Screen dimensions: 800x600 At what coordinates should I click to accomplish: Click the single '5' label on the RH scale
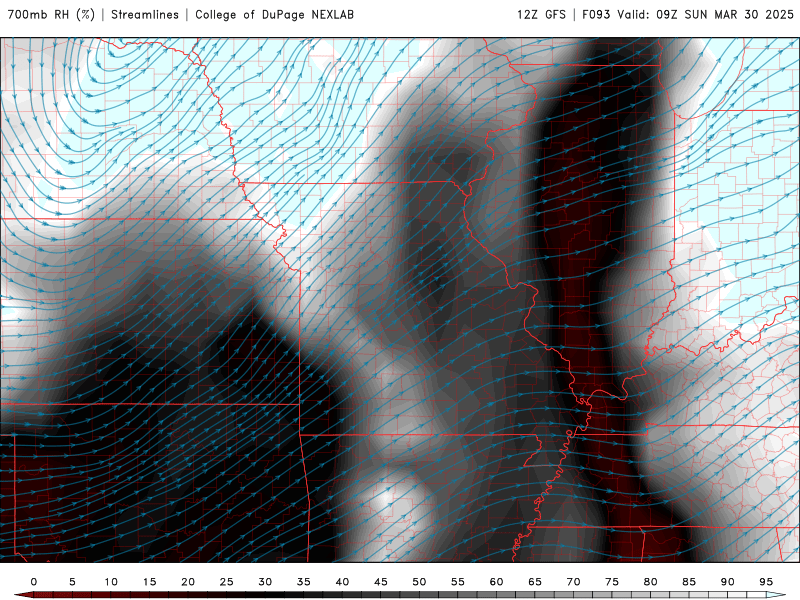click(x=72, y=582)
